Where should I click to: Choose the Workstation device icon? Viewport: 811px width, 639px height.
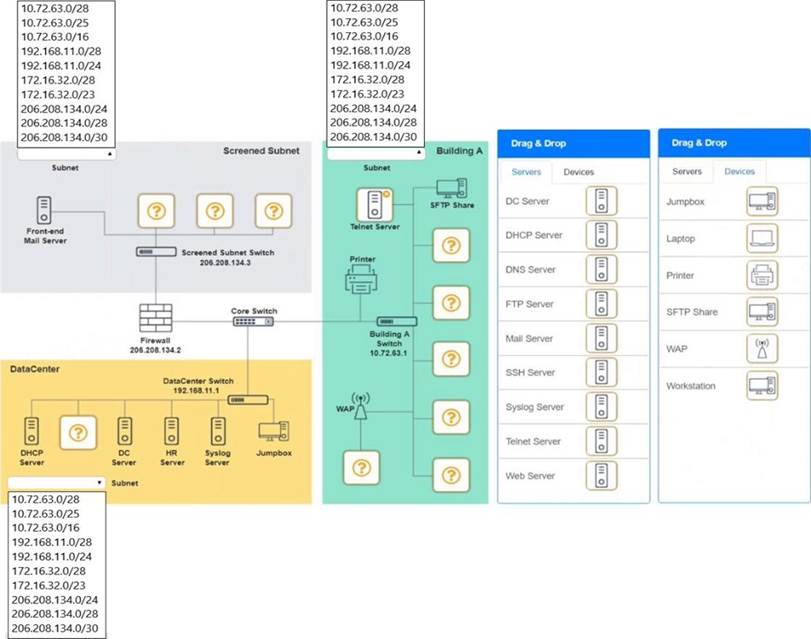762,385
